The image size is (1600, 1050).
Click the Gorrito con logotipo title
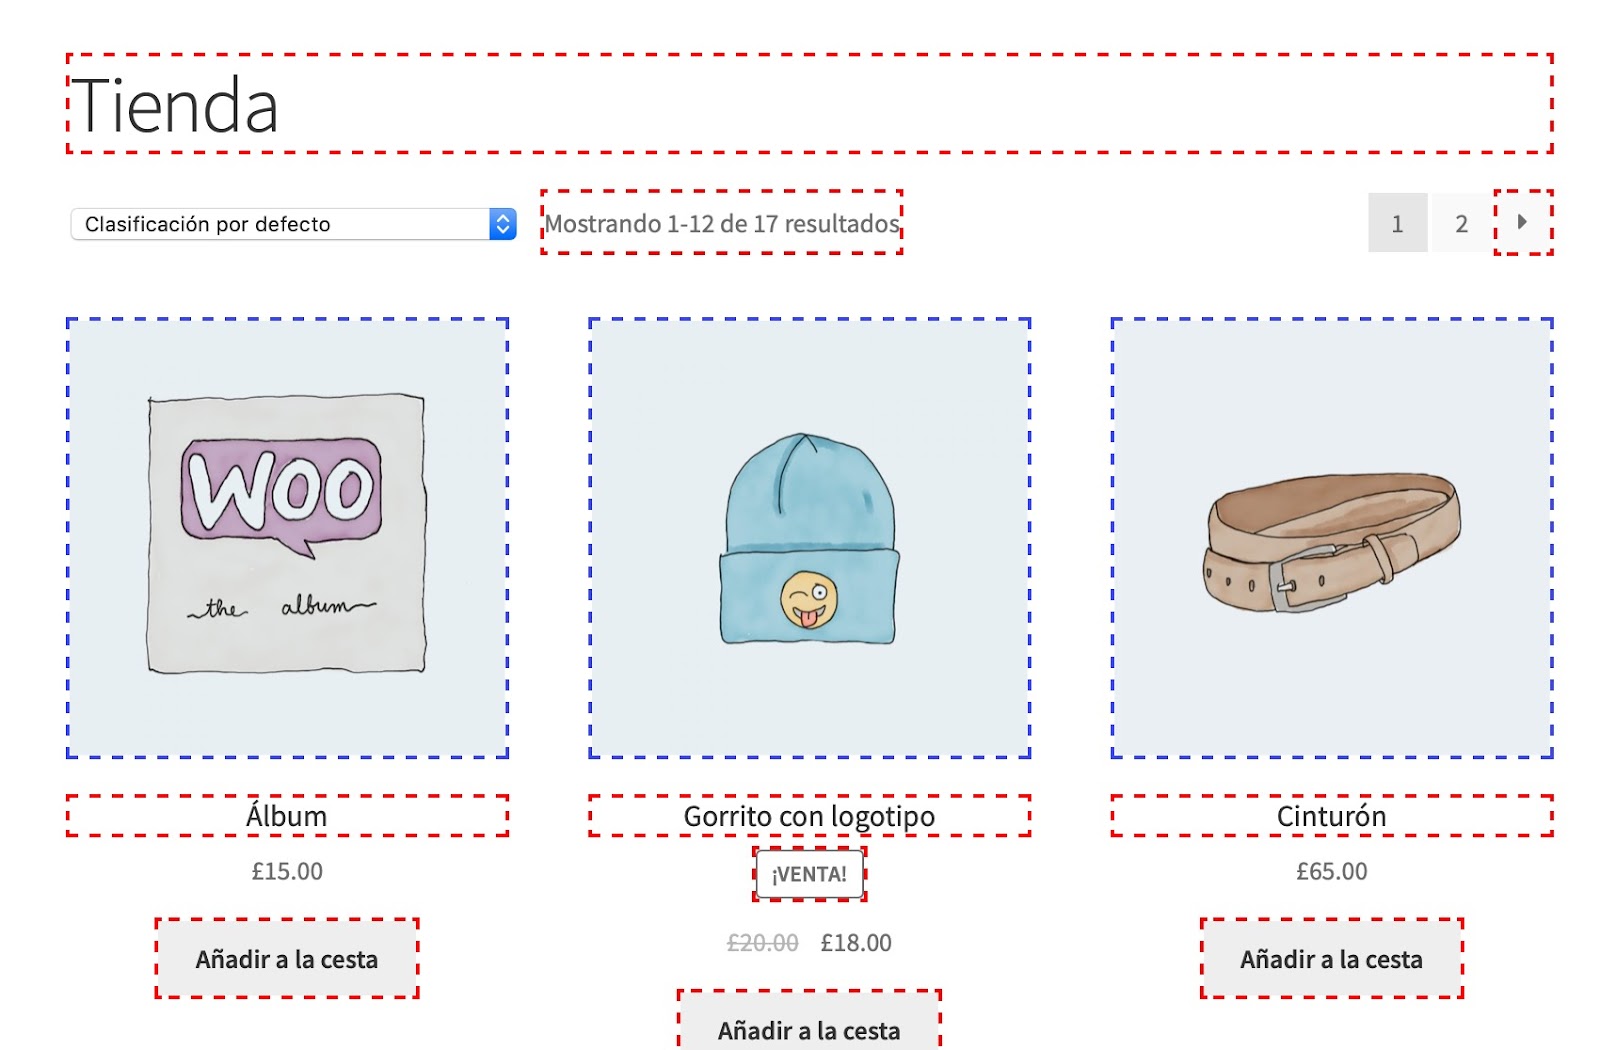[809, 816]
